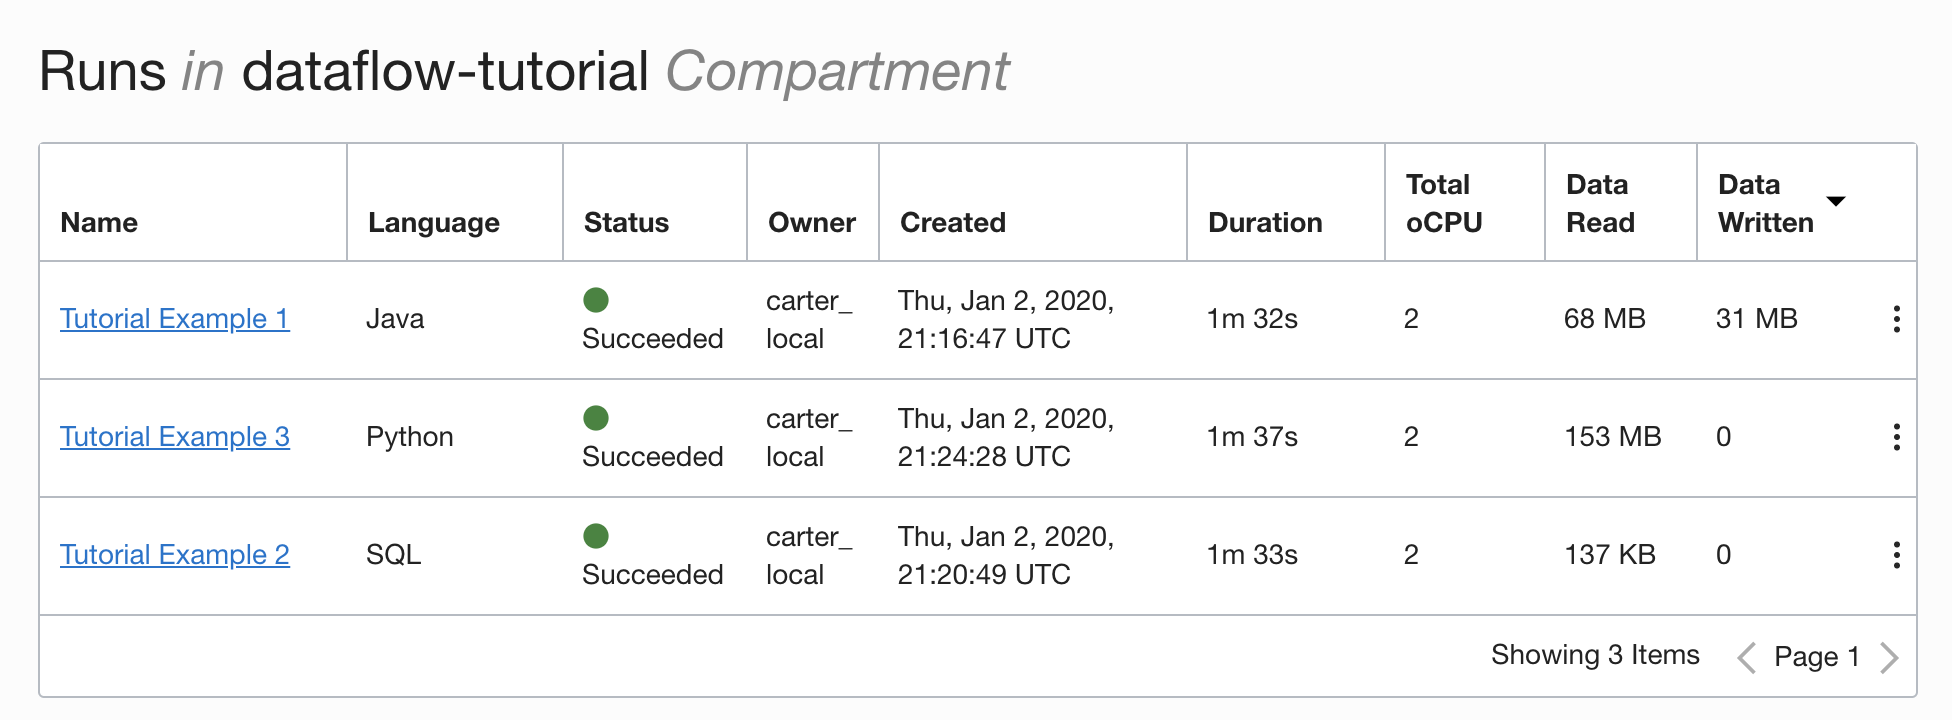Click the green status dot for Tutorial Example 2
The width and height of the screenshot is (1952, 720).
tap(596, 536)
